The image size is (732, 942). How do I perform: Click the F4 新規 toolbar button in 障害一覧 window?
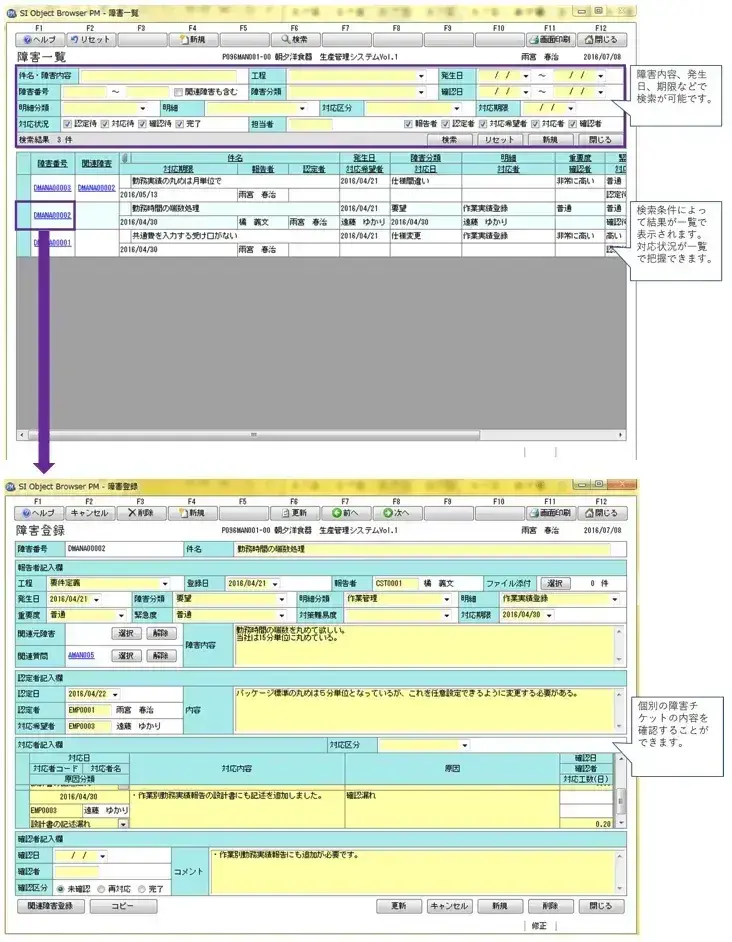192,40
